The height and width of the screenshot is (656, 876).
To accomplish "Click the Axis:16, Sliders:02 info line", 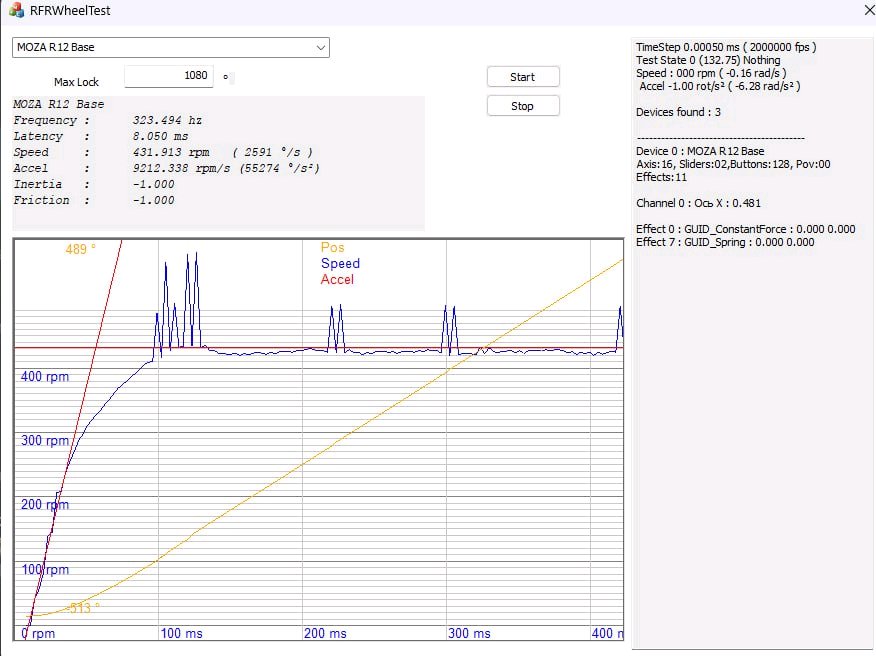I will pyautogui.click(x=733, y=164).
